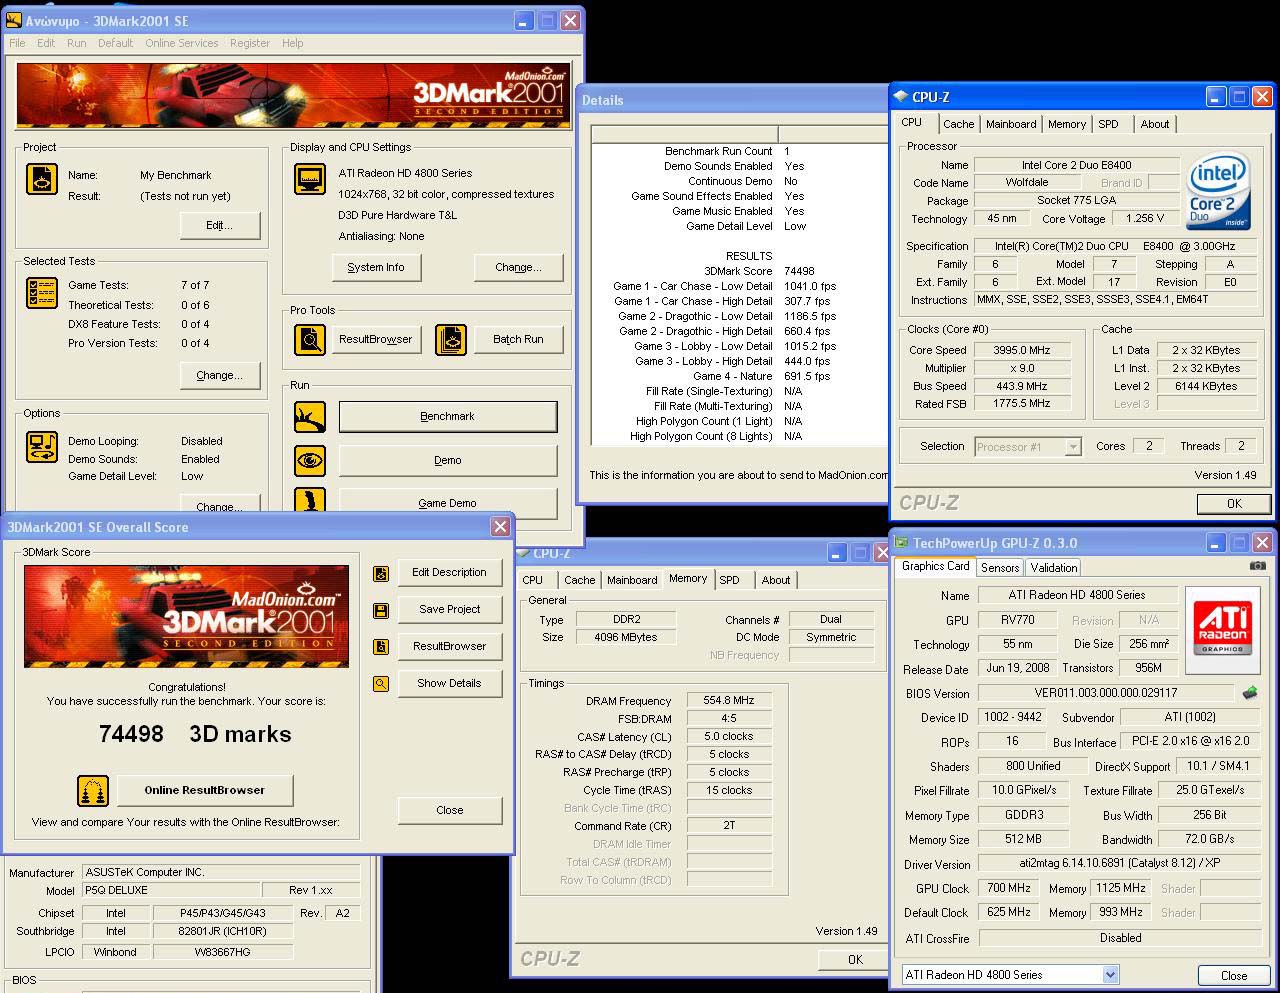Click the Project icon in 3DMark2001
The width and height of the screenshot is (1280, 993).
coord(42,179)
